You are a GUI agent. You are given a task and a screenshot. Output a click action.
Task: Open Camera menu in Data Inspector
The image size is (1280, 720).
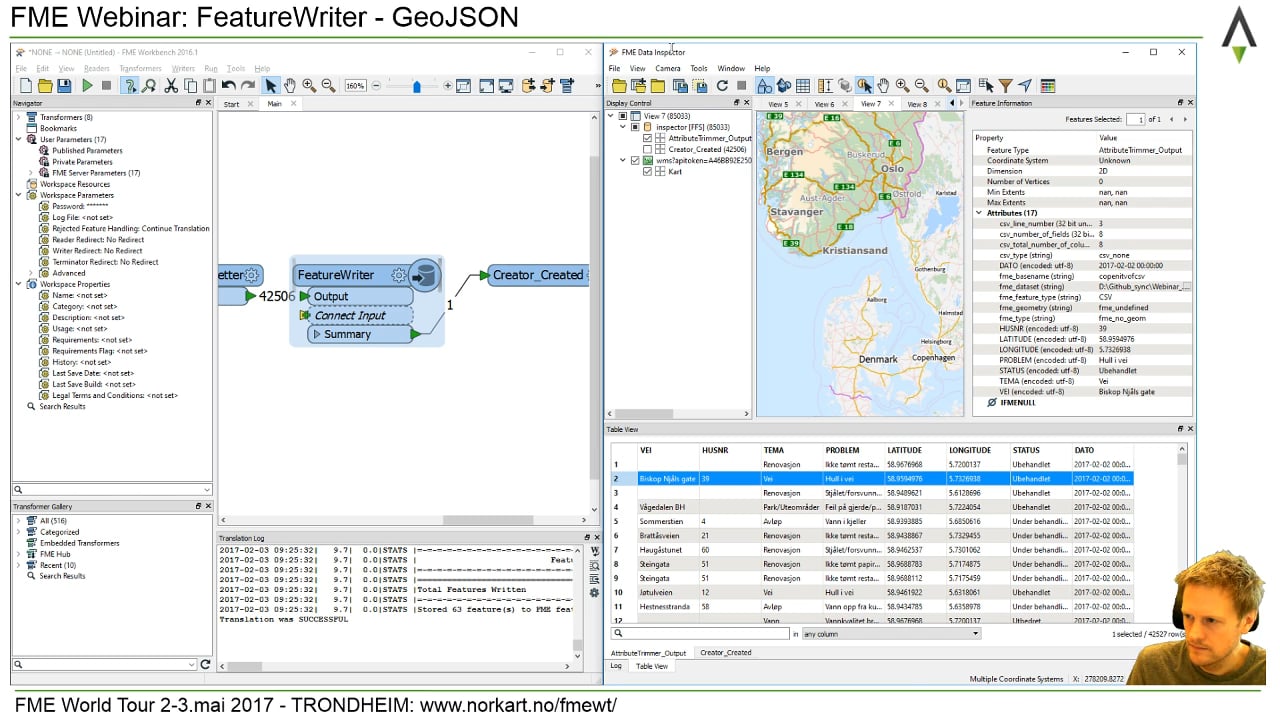(x=668, y=68)
